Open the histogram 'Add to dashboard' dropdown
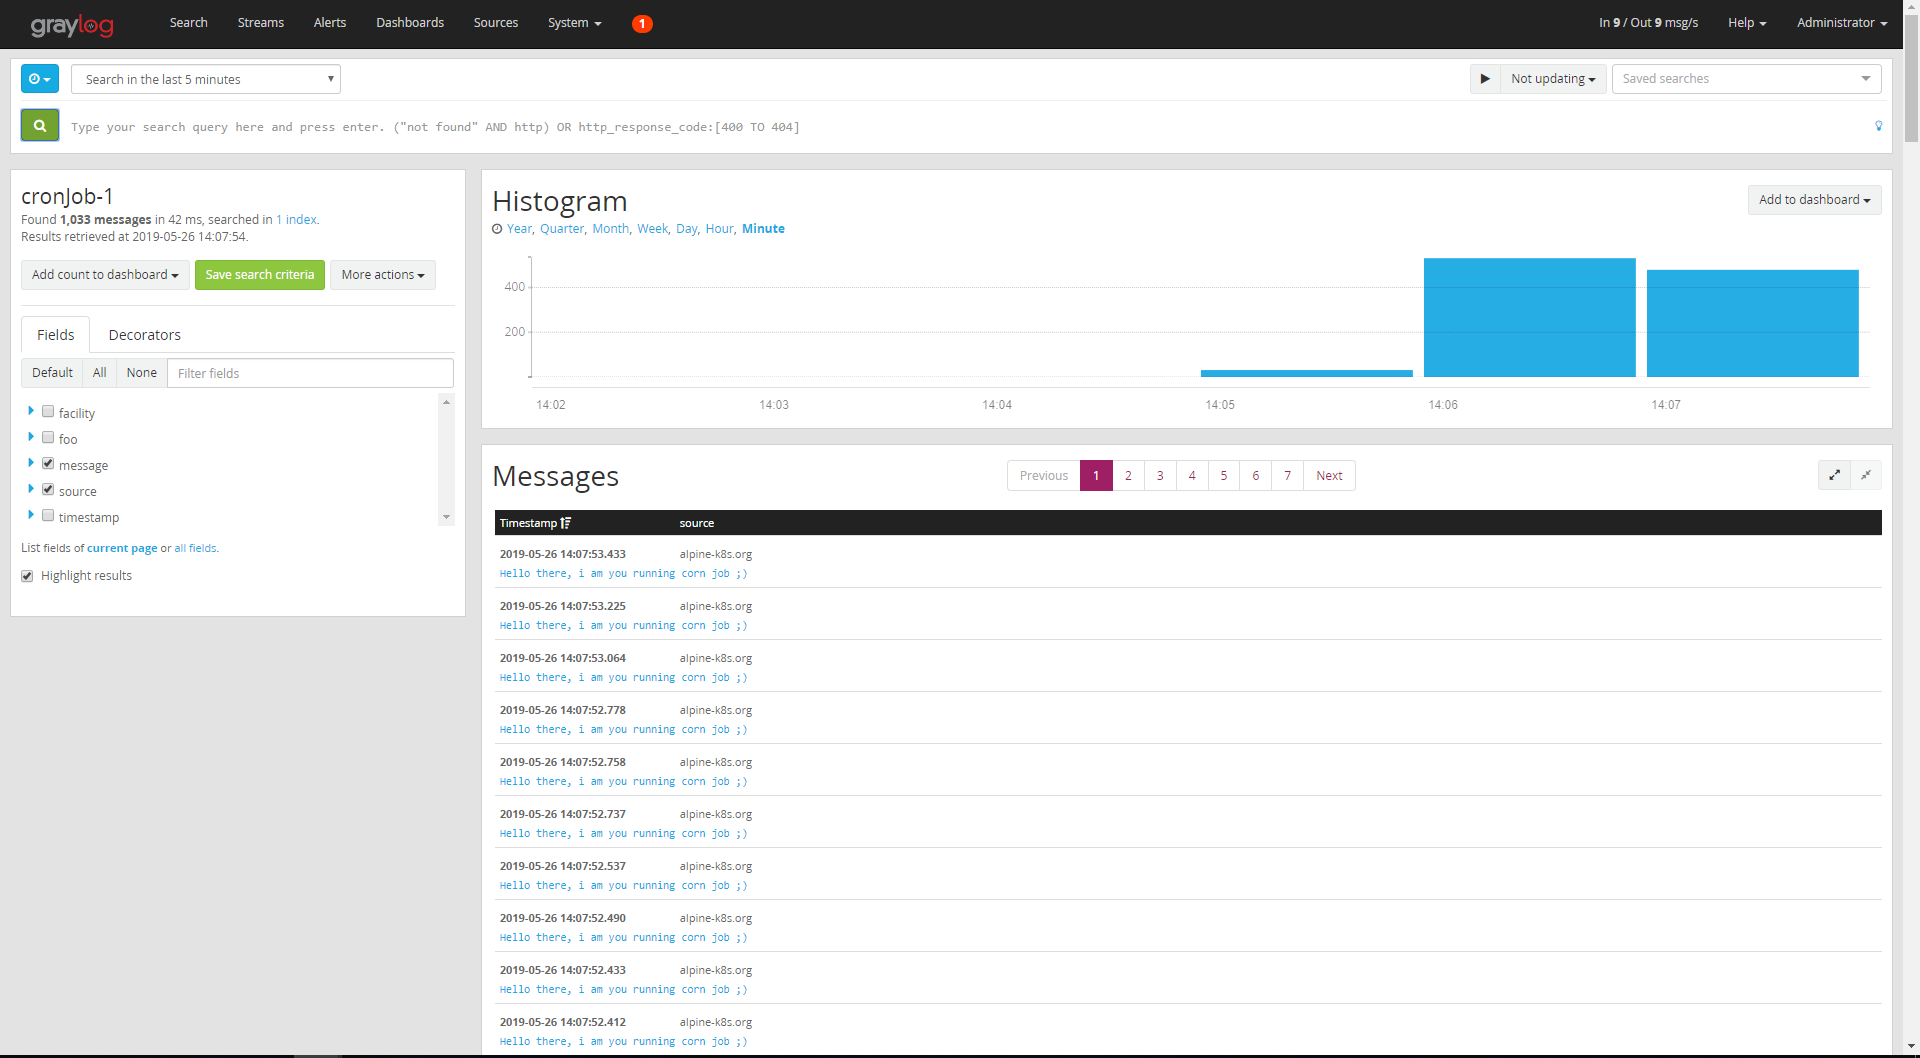This screenshot has height=1058, width=1920. pos(1814,200)
